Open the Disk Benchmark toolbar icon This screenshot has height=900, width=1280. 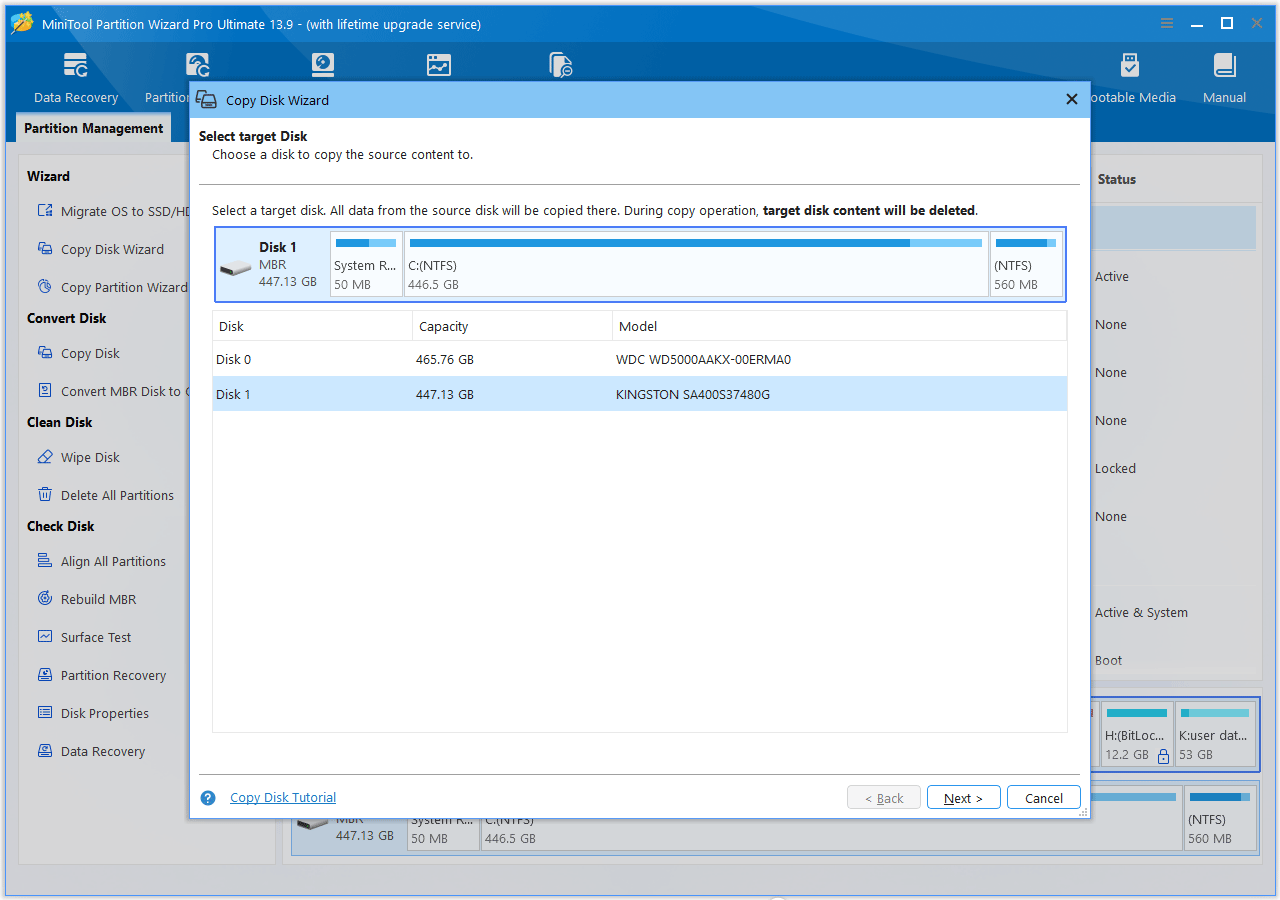pos(322,66)
